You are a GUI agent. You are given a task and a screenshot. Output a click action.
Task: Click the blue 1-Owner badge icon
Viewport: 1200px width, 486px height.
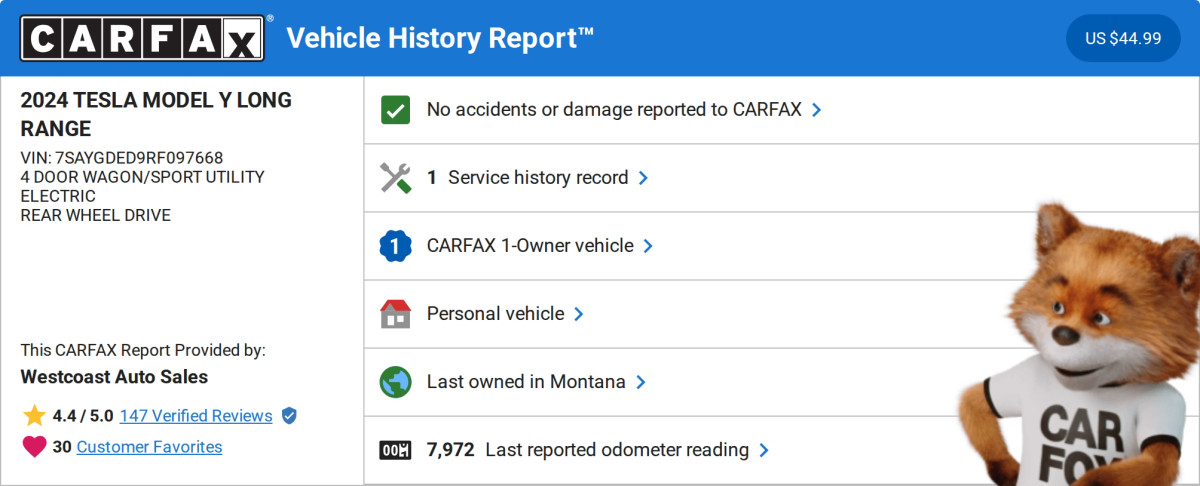(x=396, y=246)
